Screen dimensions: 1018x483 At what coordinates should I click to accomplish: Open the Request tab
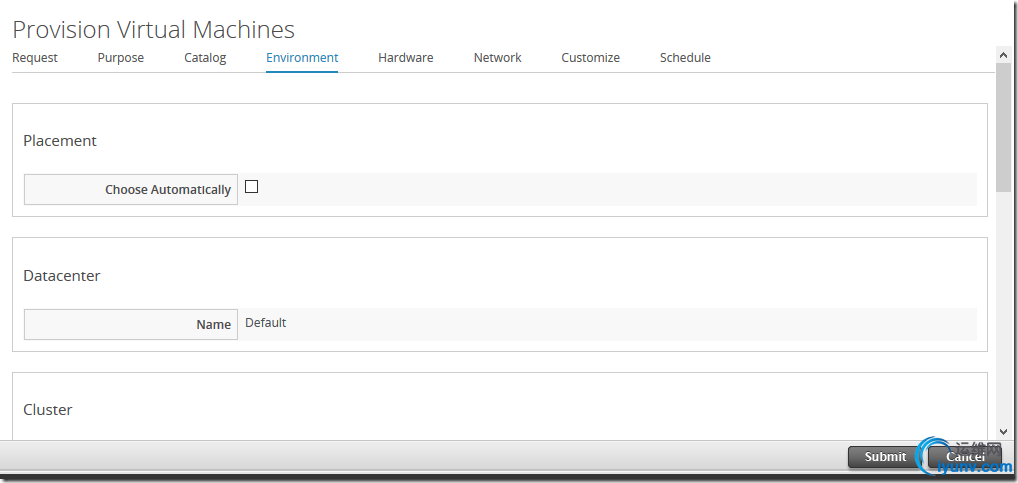point(35,58)
